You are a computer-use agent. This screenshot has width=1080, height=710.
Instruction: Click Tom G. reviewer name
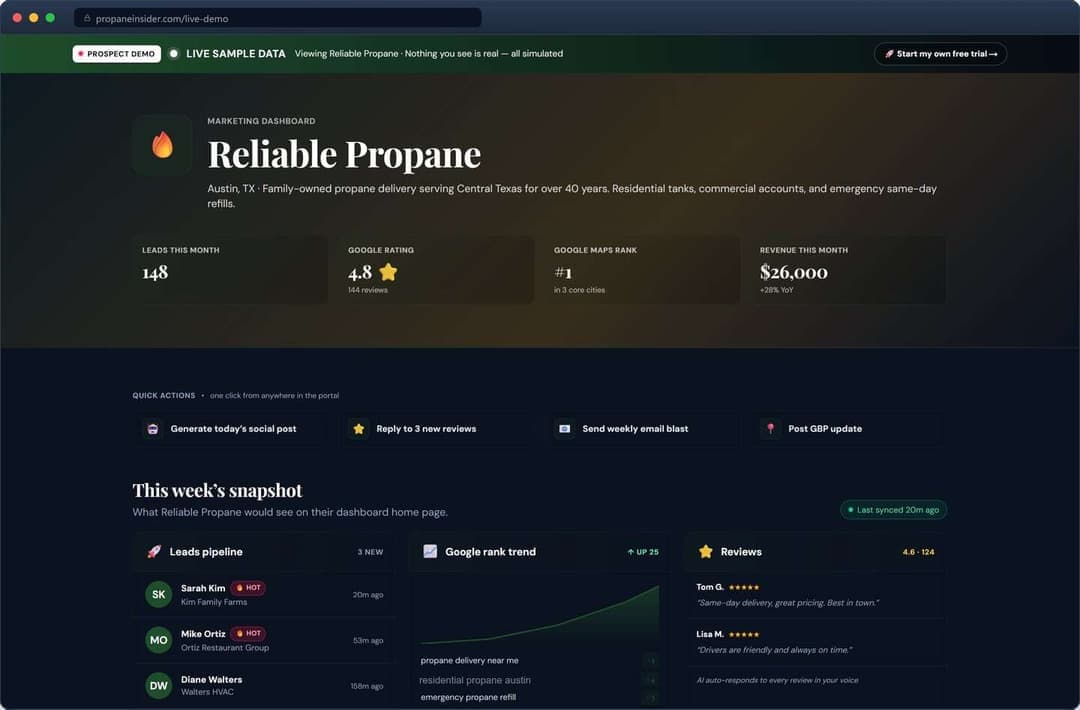[x=709, y=587]
